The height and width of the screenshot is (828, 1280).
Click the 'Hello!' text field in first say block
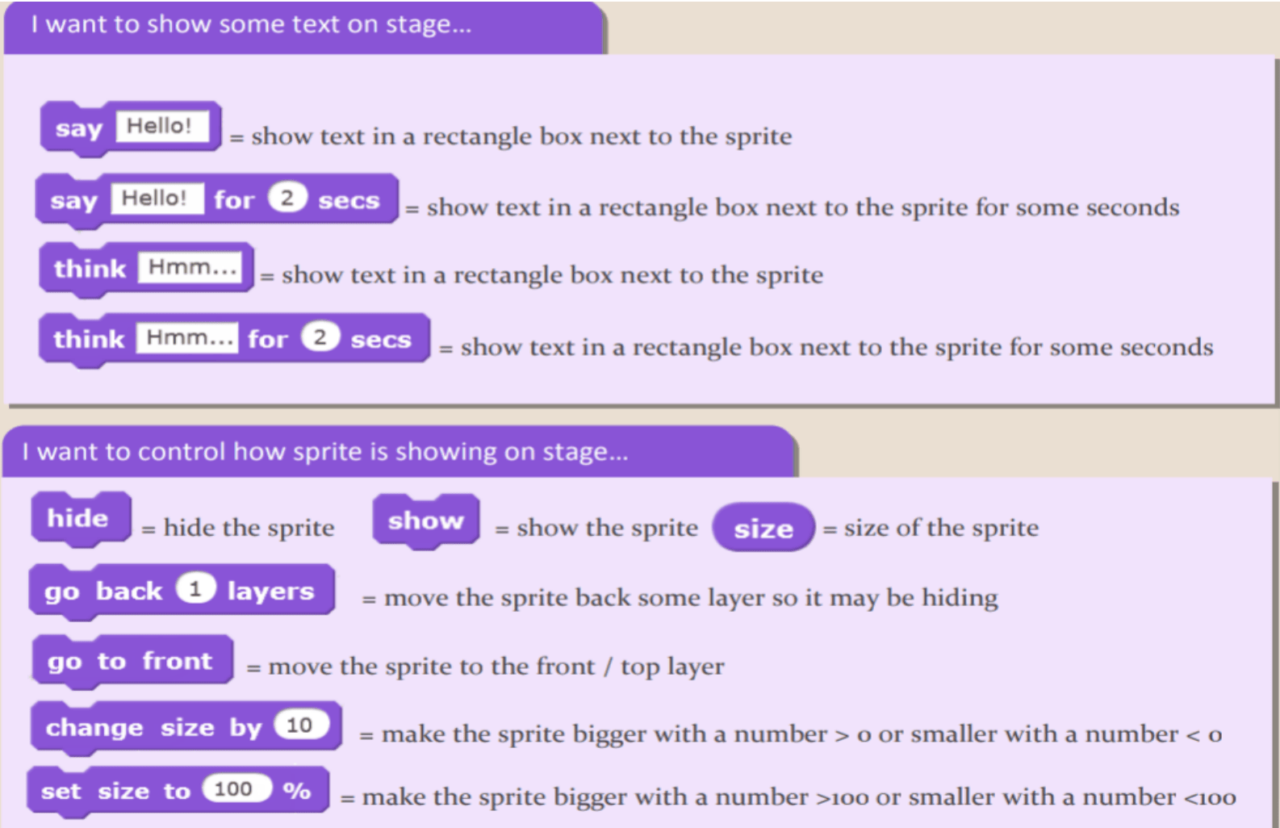coord(162,127)
